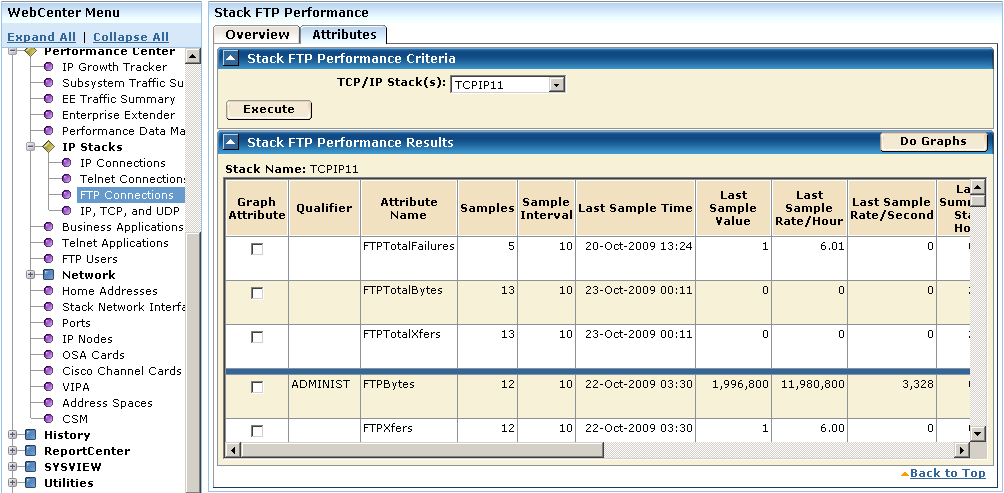The width and height of the screenshot is (1004, 493).
Task: Click the Business Applications bullet icon
Action: tap(49, 227)
